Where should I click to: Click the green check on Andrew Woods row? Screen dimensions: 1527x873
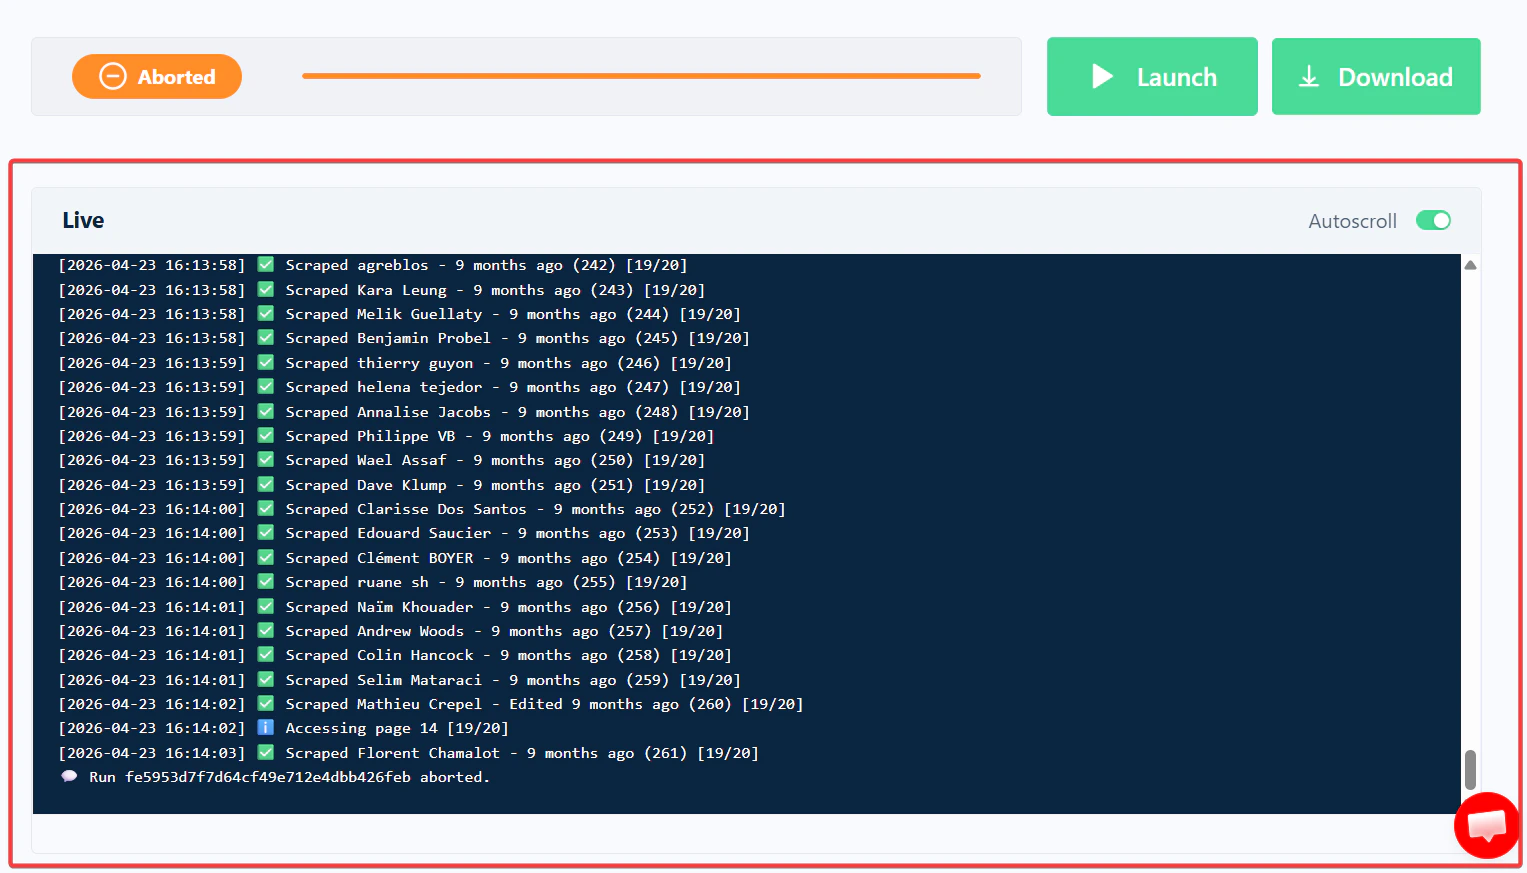[x=266, y=631]
